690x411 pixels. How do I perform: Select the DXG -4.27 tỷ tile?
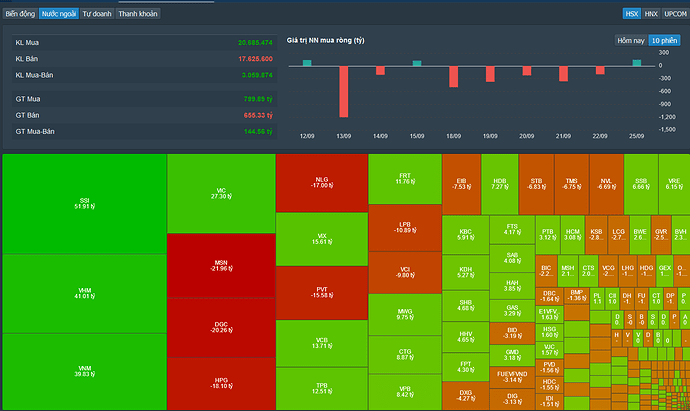pos(466,396)
